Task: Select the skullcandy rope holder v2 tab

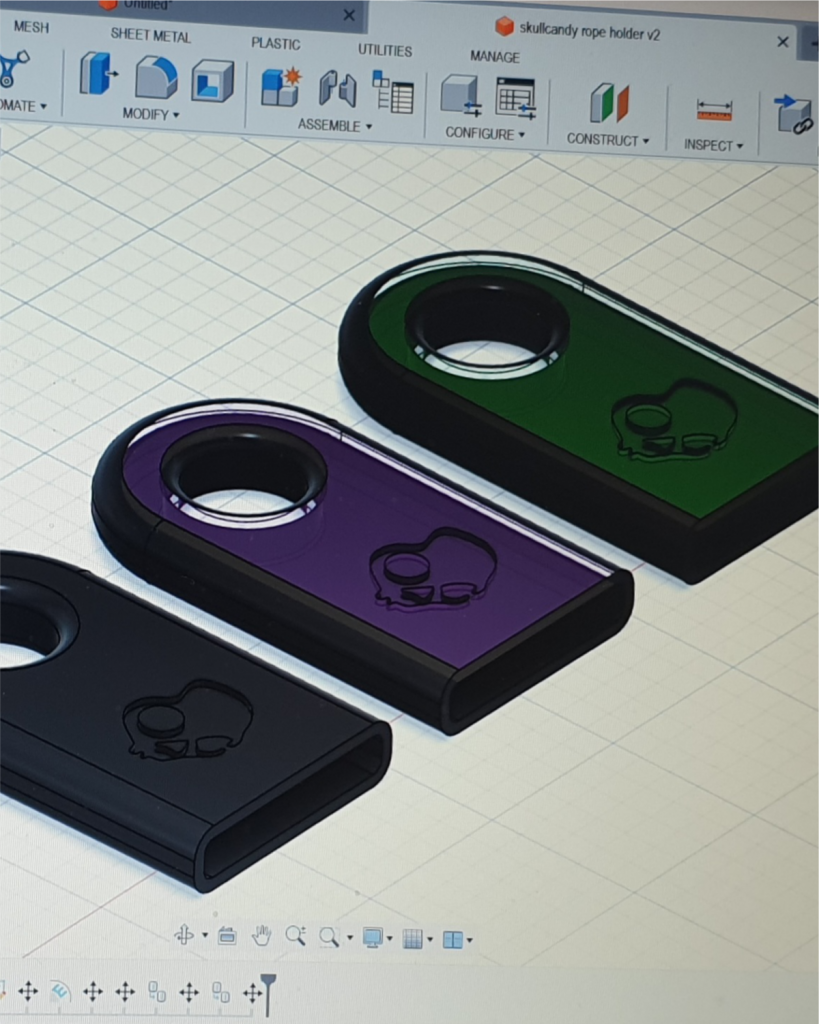Action: pyautogui.click(x=590, y=31)
